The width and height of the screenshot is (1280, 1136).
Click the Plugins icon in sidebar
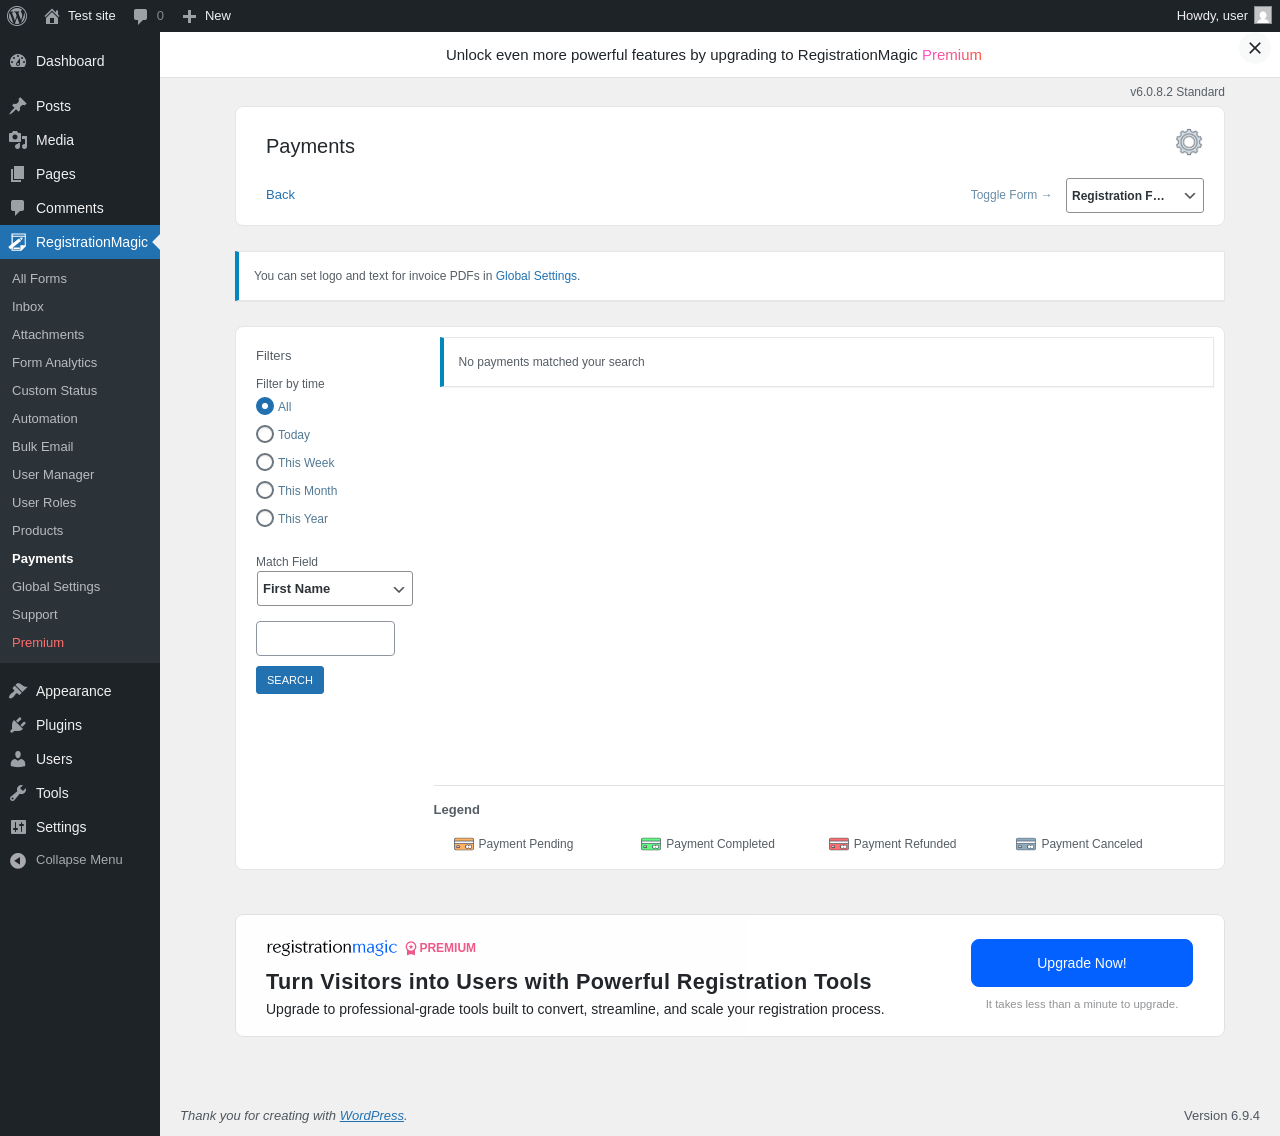[x=18, y=725]
